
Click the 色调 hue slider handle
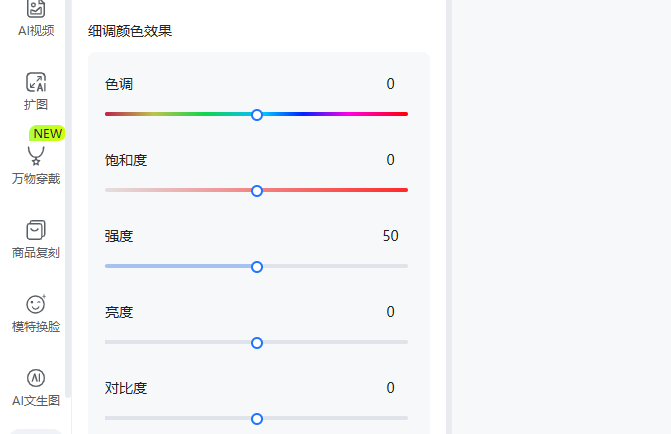click(257, 115)
